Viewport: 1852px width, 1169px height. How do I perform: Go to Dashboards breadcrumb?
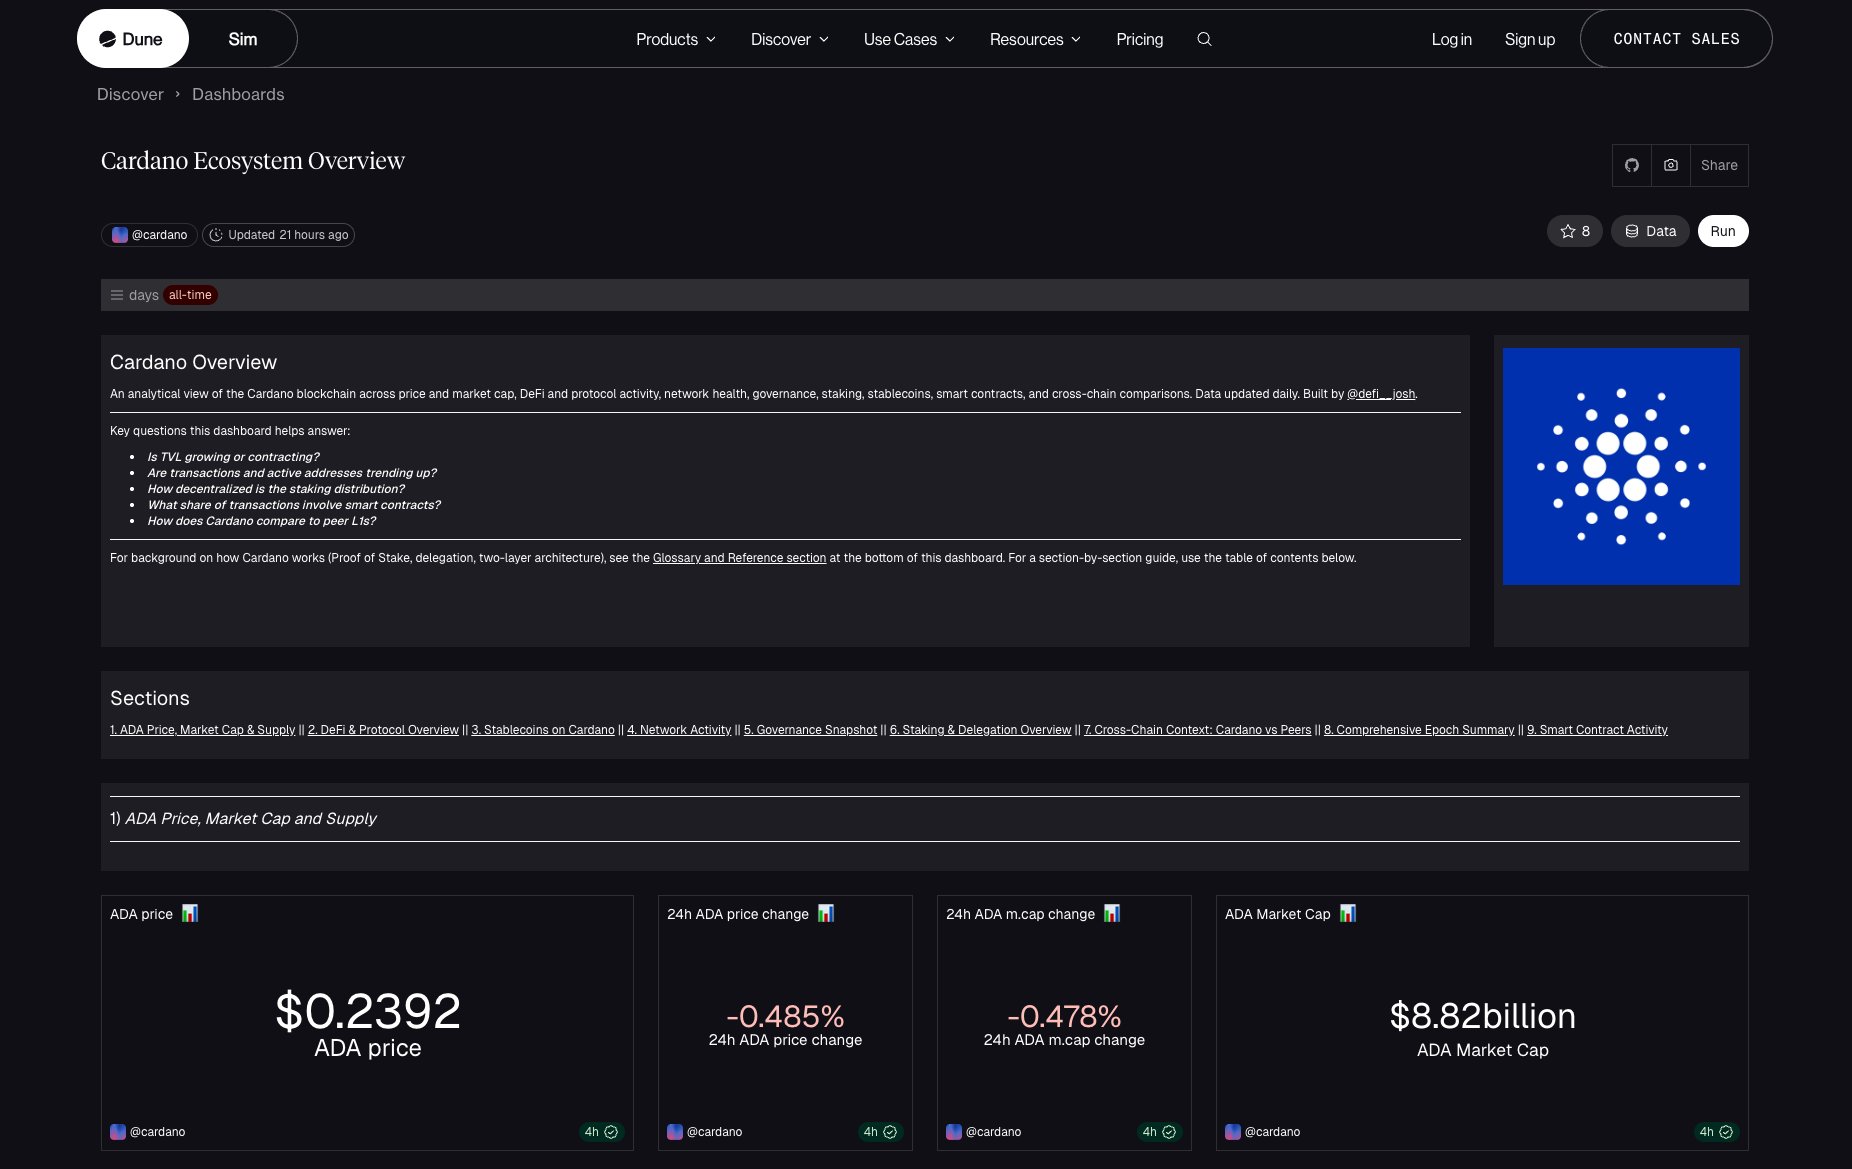click(238, 94)
